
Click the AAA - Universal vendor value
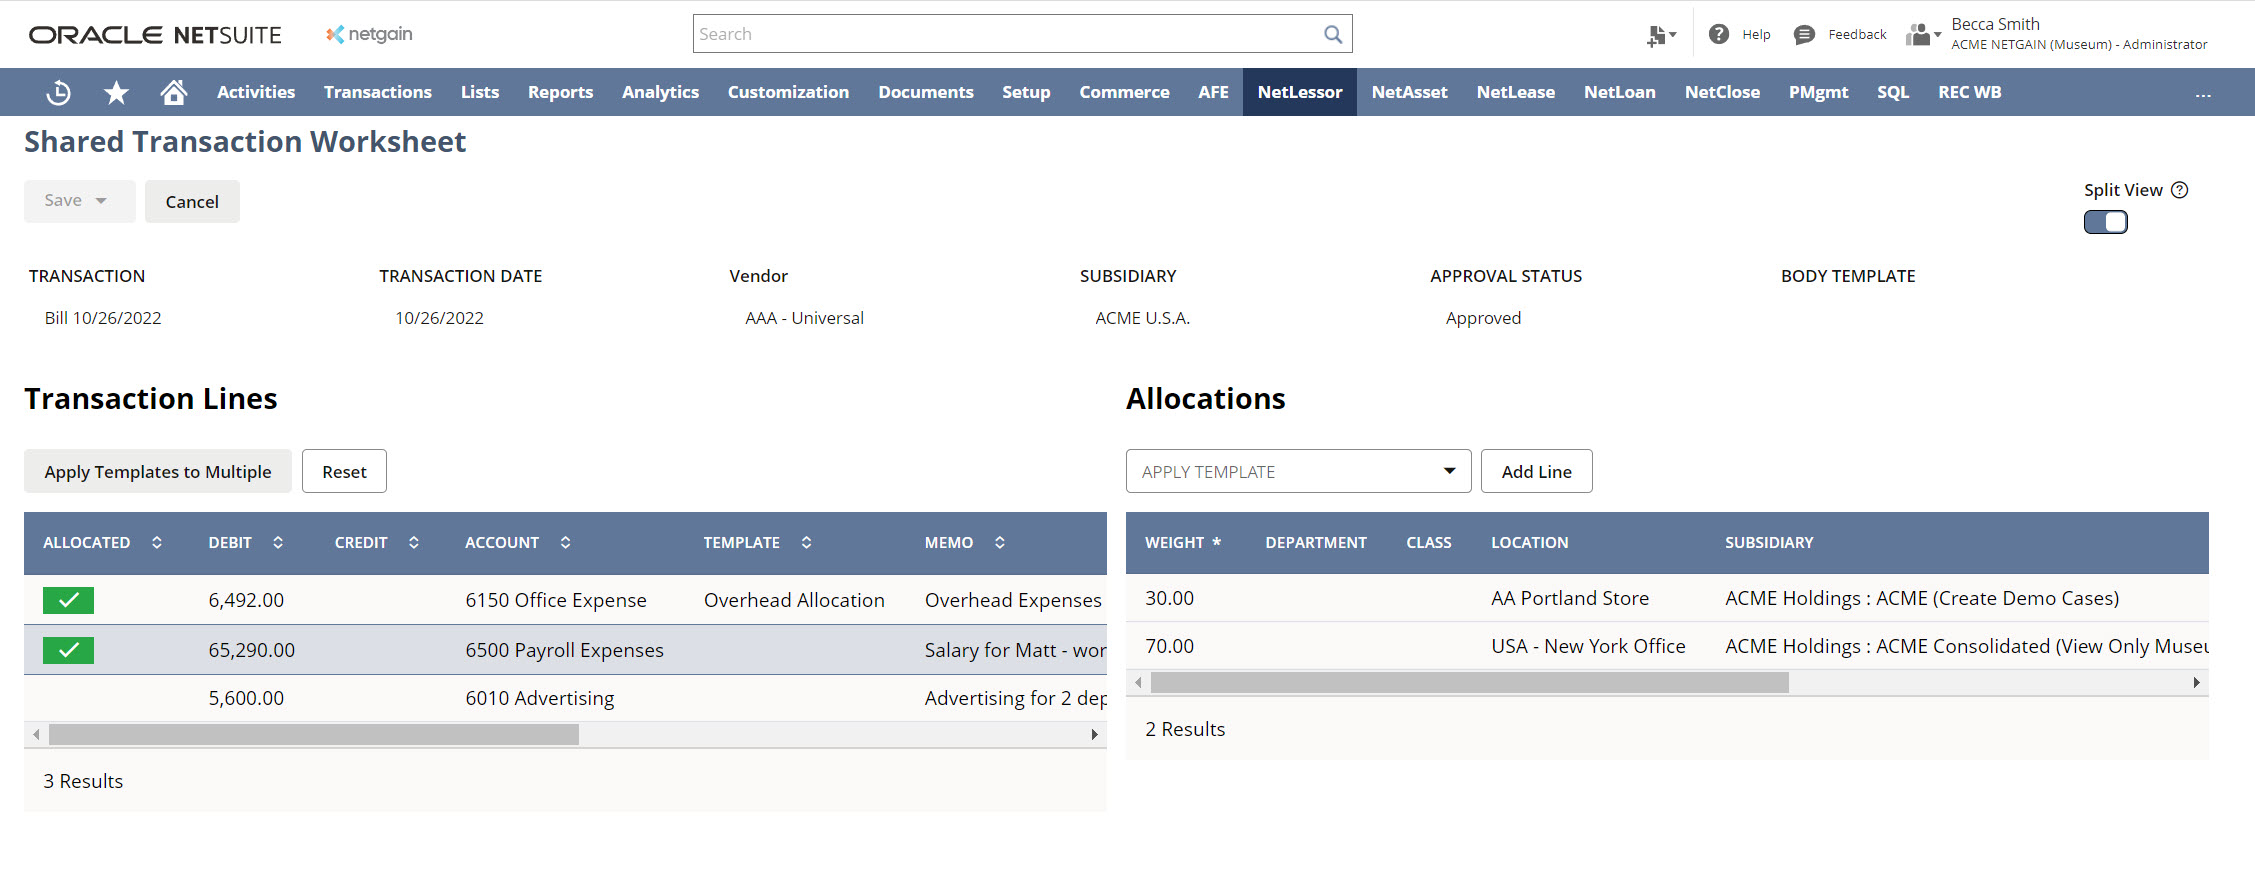tap(804, 318)
